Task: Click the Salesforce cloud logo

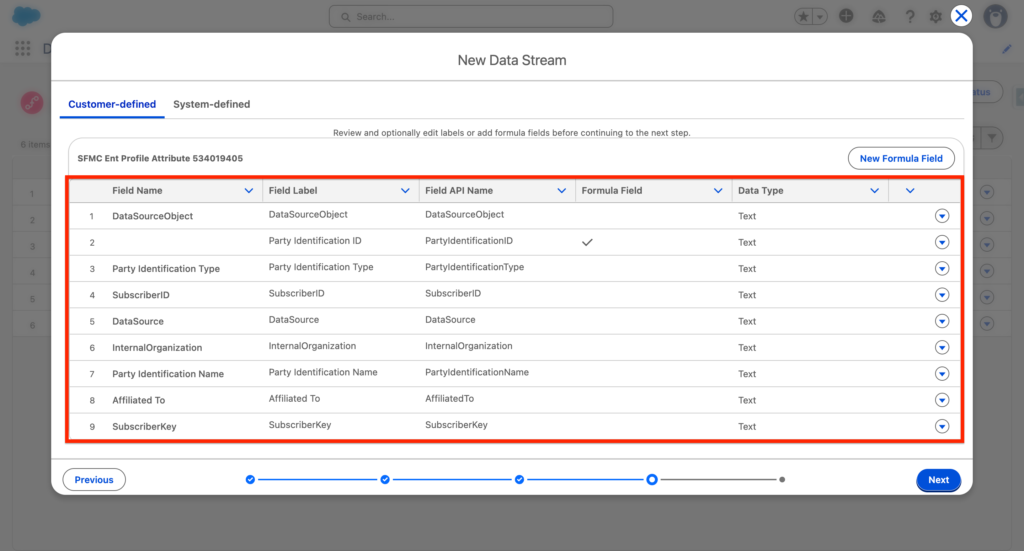Action: pos(25,17)
